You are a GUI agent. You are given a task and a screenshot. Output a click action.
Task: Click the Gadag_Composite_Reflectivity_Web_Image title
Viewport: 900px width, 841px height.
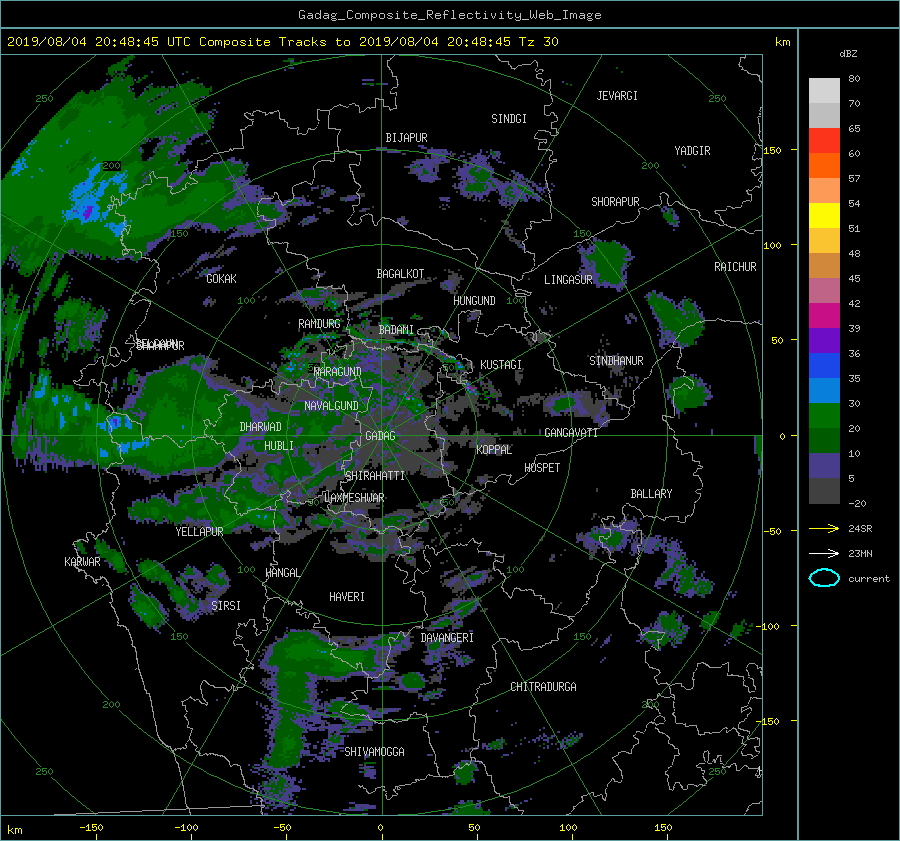449,15
